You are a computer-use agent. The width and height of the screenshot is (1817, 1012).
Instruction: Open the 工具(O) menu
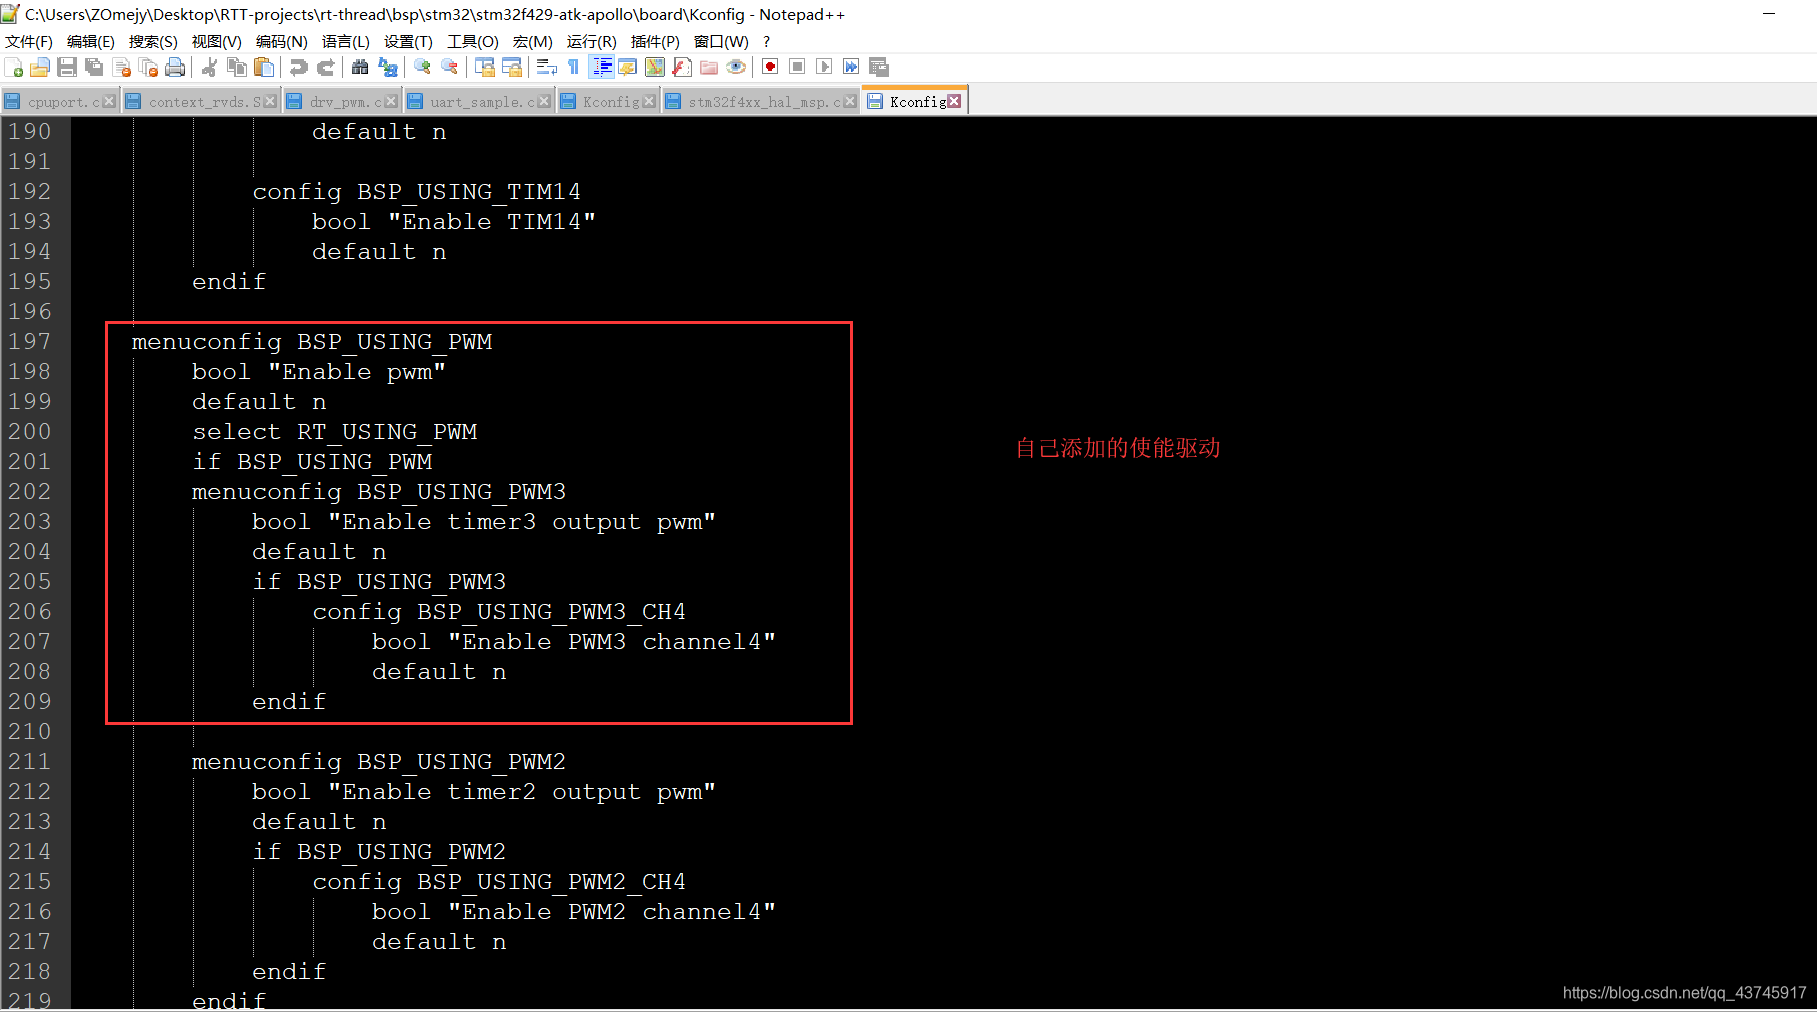[x=473, y=41]
